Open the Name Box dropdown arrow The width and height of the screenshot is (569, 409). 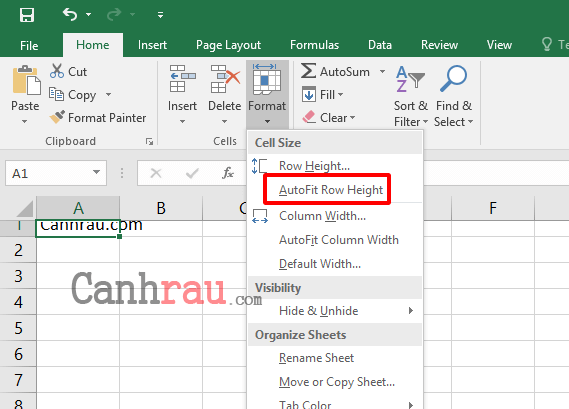click(x=96, y=172)
